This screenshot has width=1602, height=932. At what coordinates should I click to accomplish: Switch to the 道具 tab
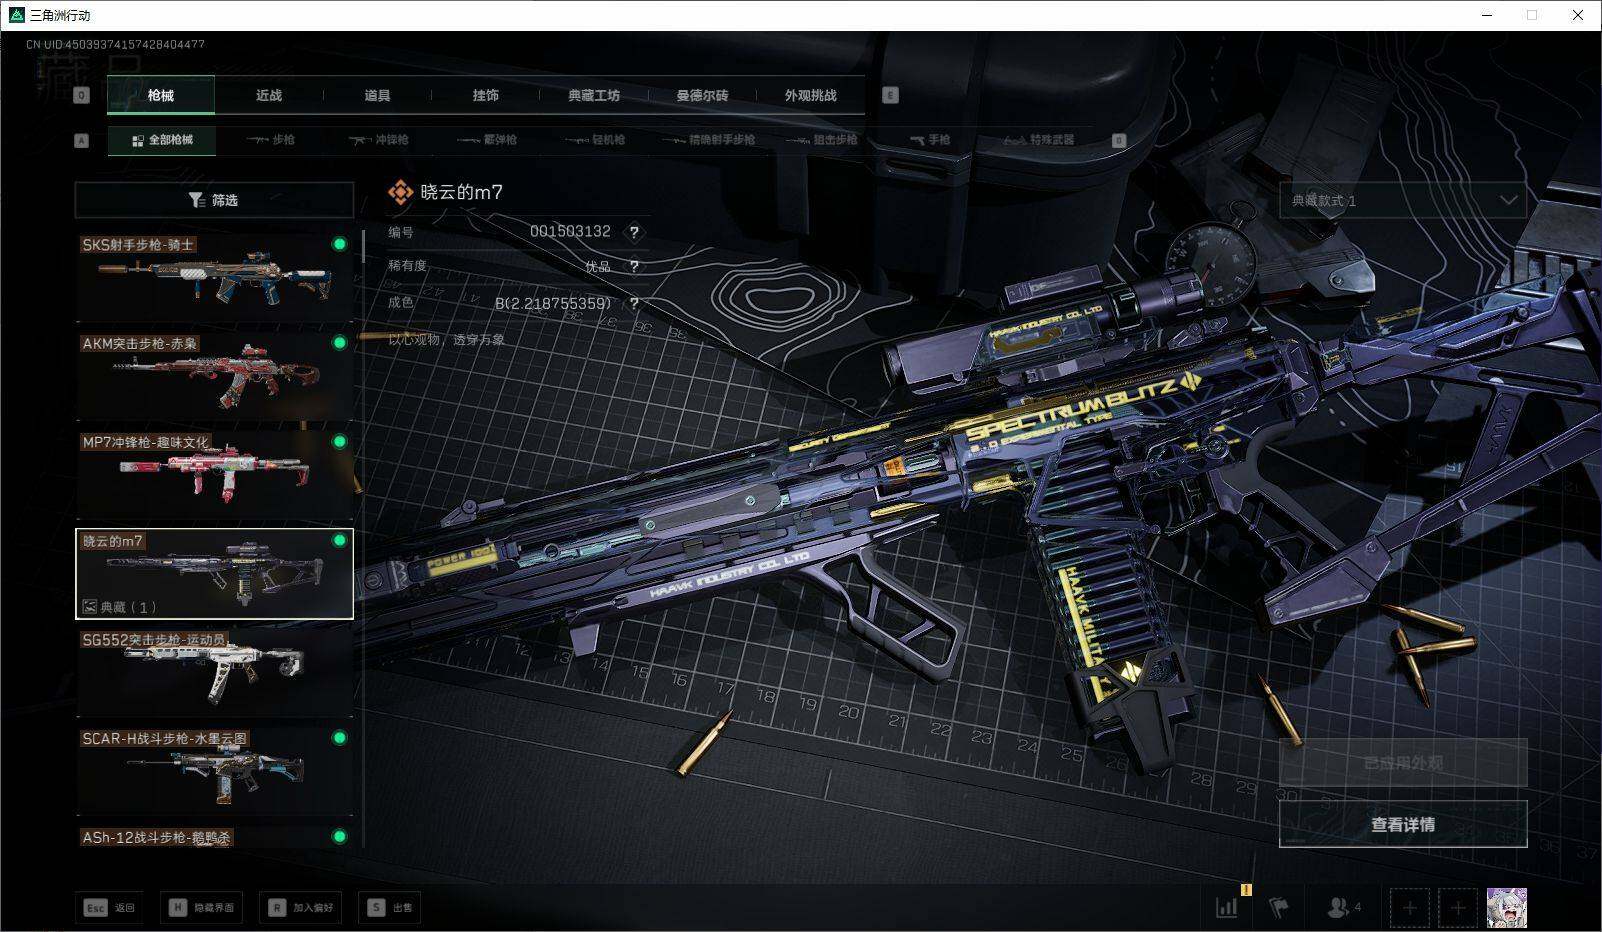(x=377, y=95)
